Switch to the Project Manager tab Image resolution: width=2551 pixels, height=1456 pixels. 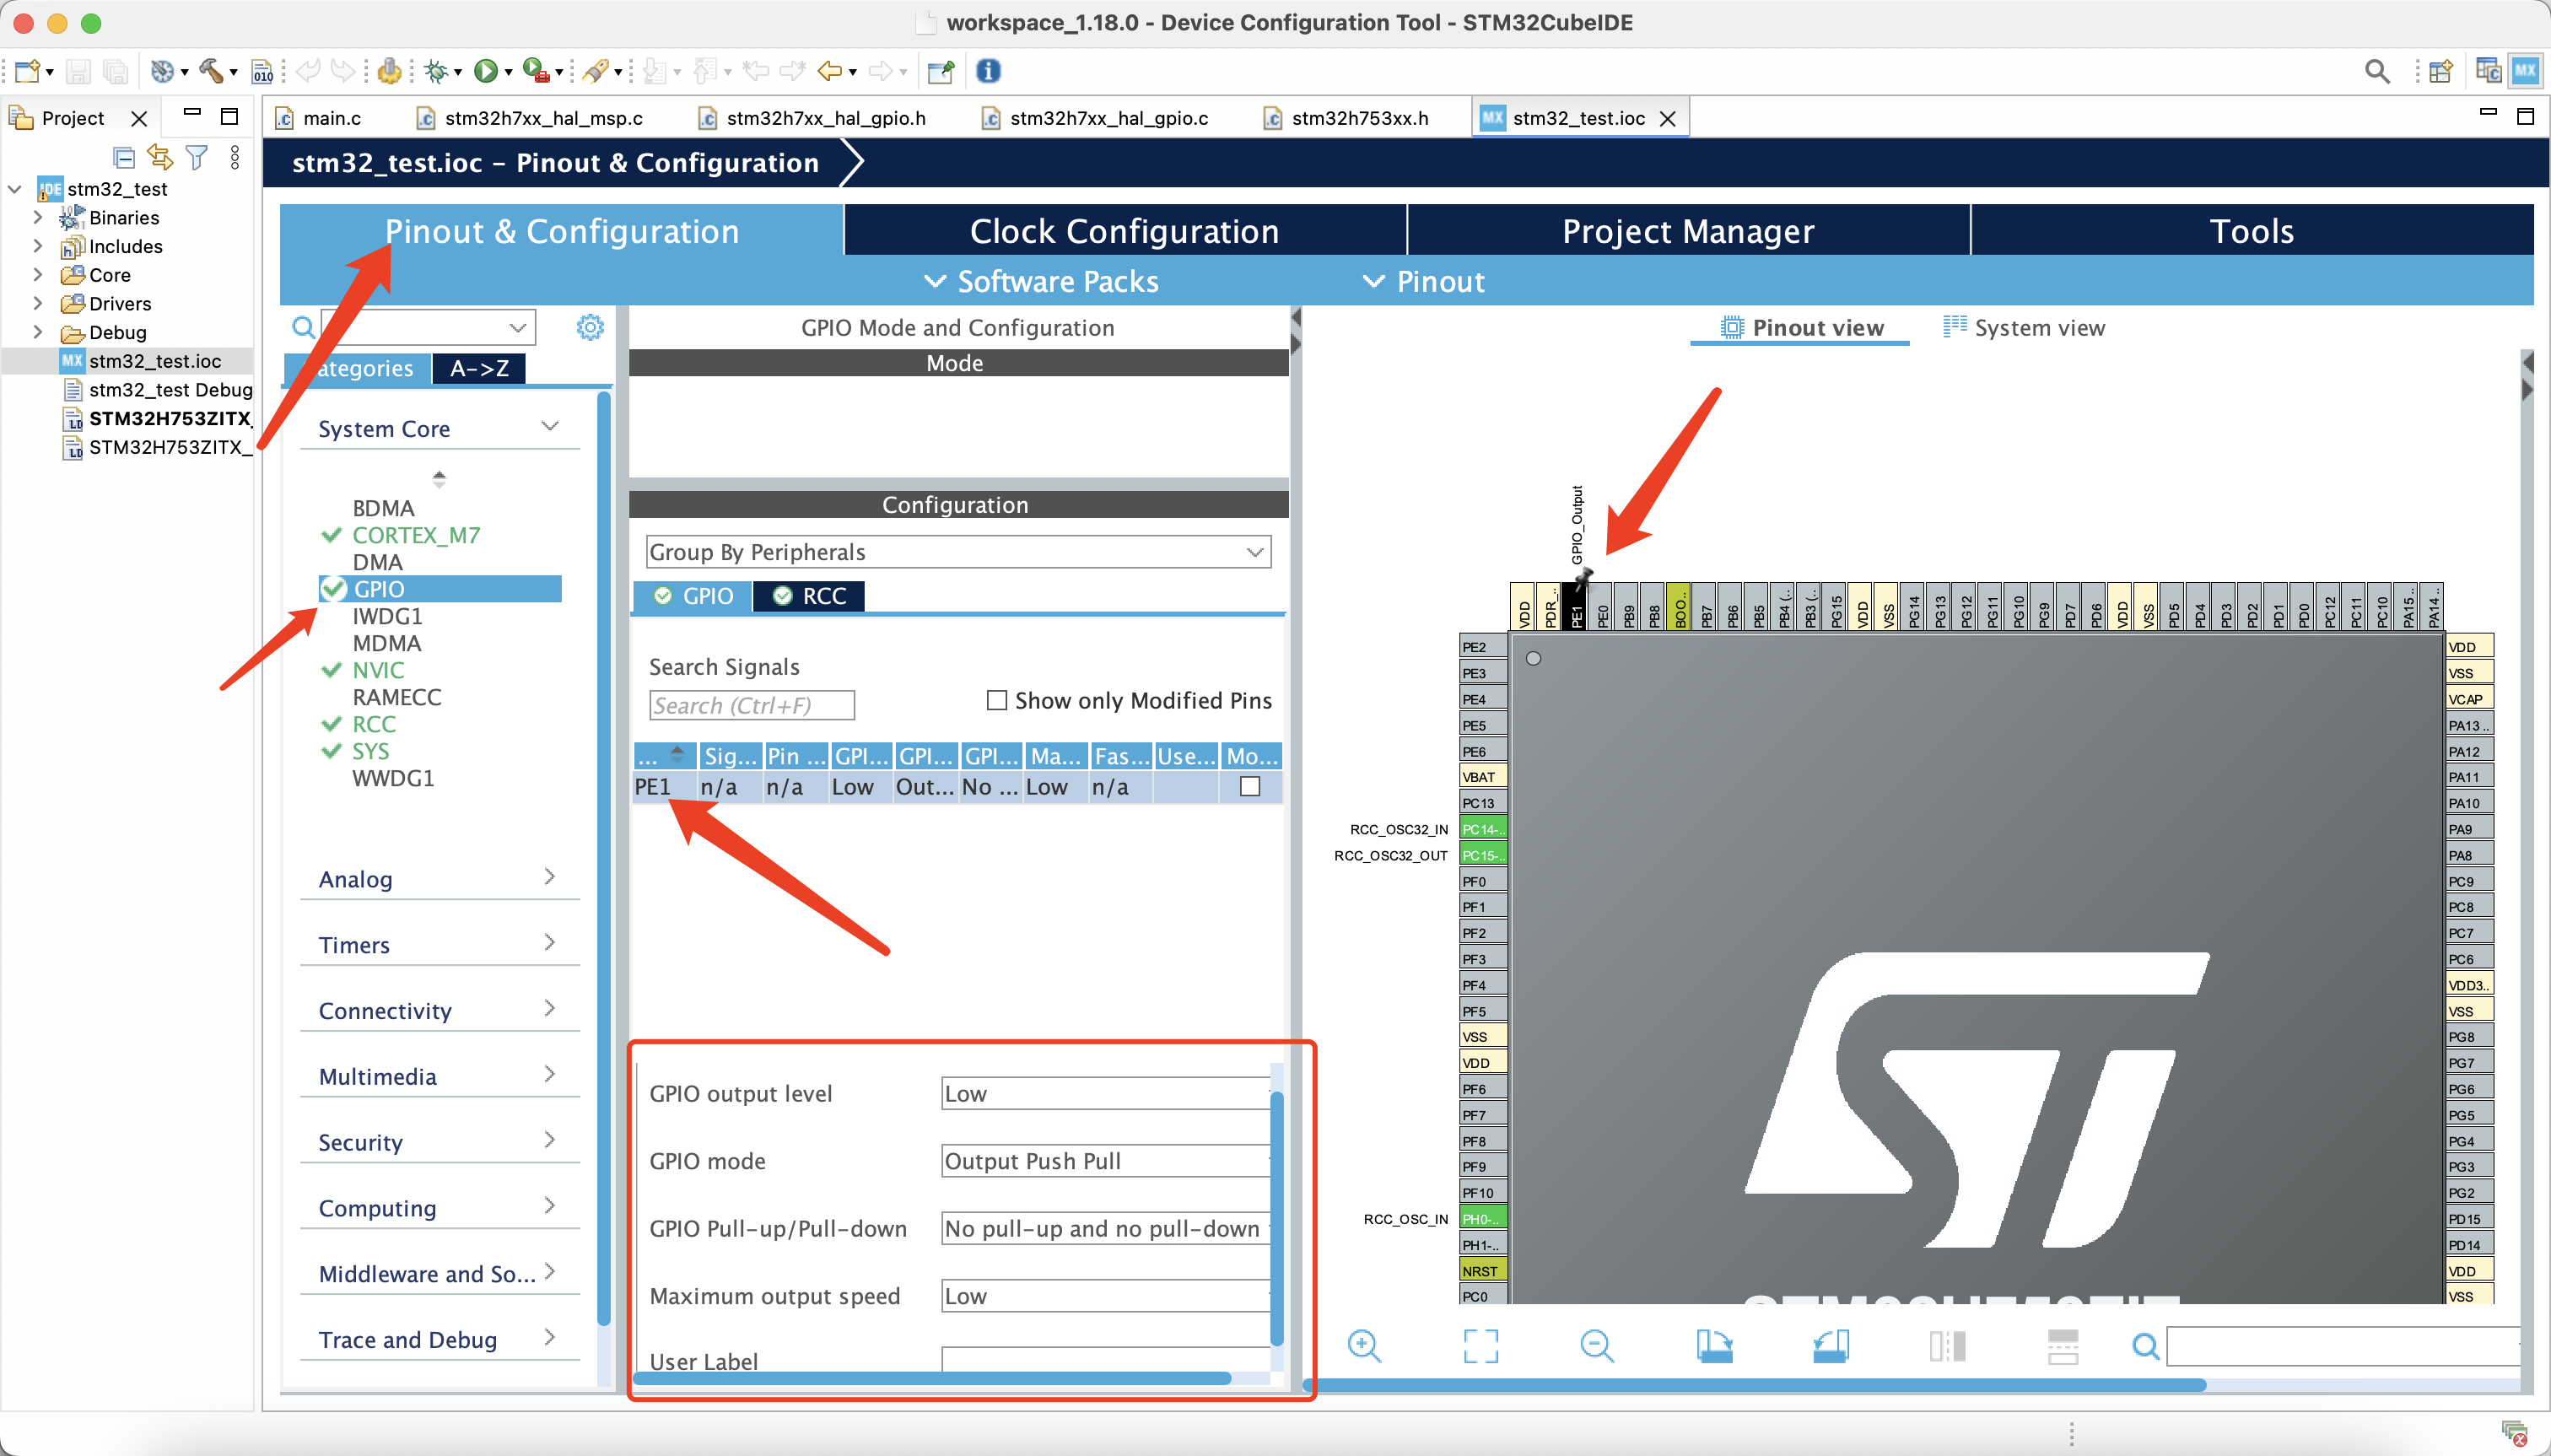pyautogui.click(x=1688, y=231)
